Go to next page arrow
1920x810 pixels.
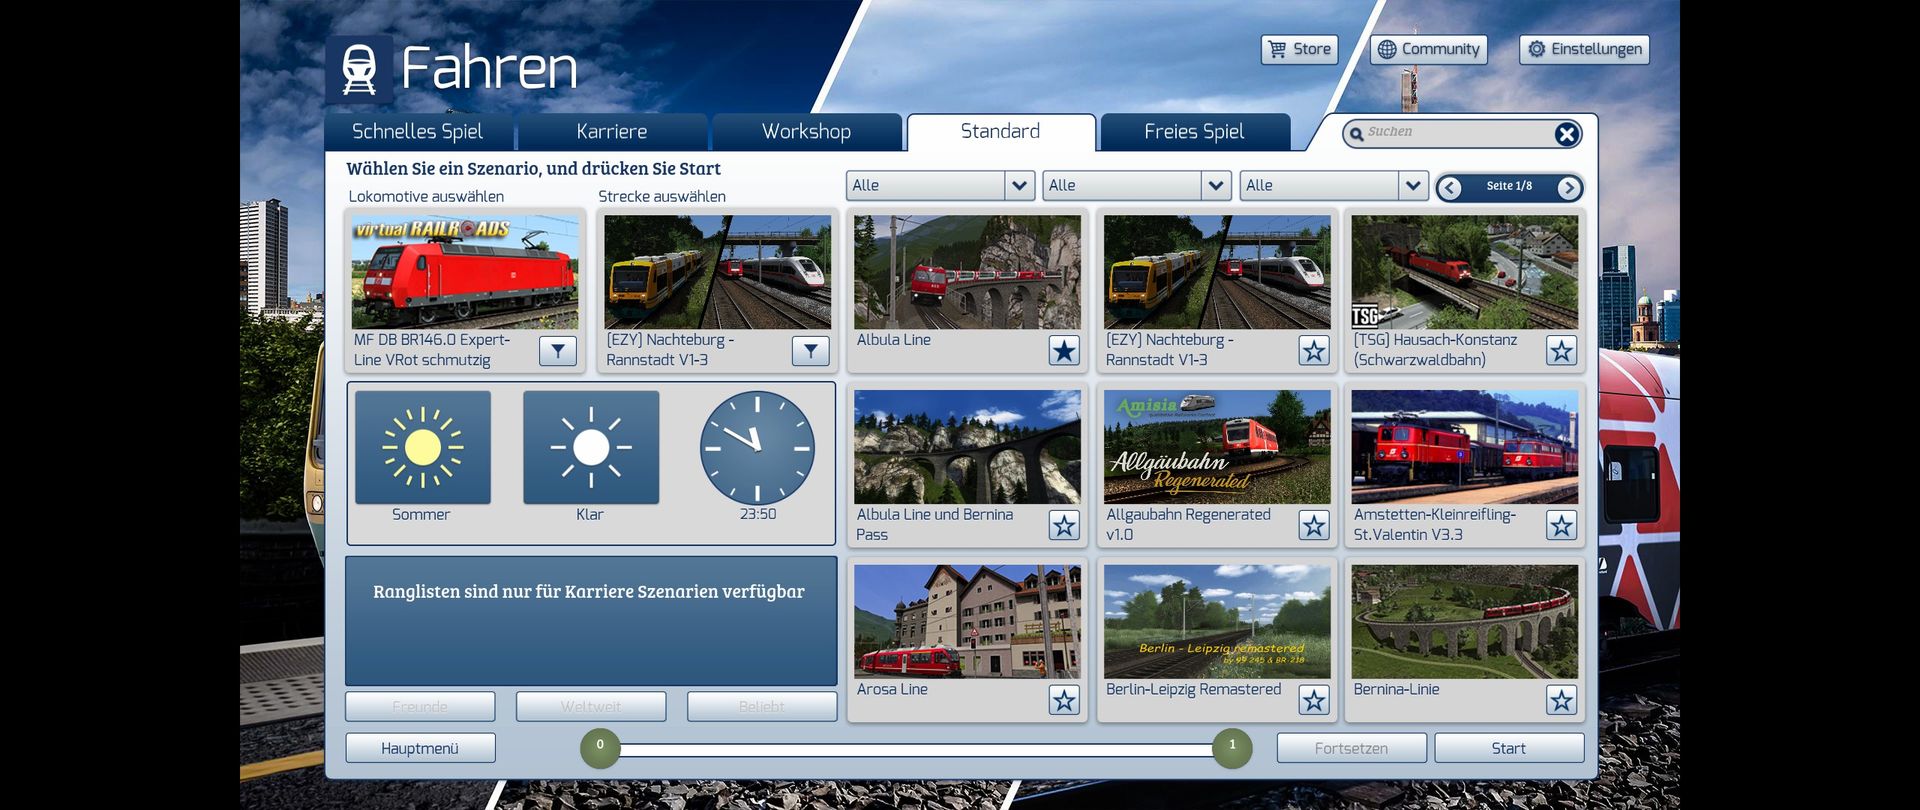(1568, 187)
